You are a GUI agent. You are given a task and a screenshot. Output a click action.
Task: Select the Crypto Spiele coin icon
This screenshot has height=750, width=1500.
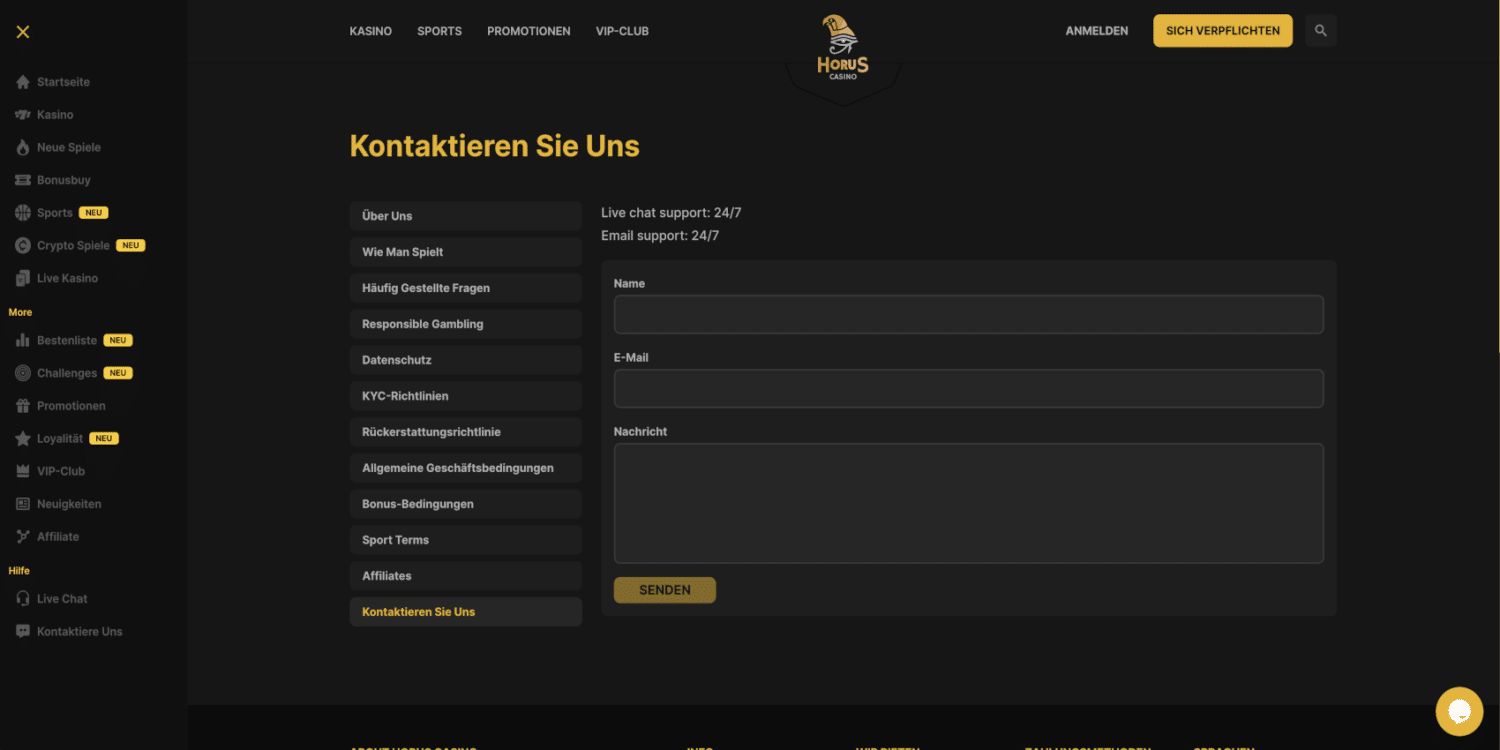pos(23,245)
